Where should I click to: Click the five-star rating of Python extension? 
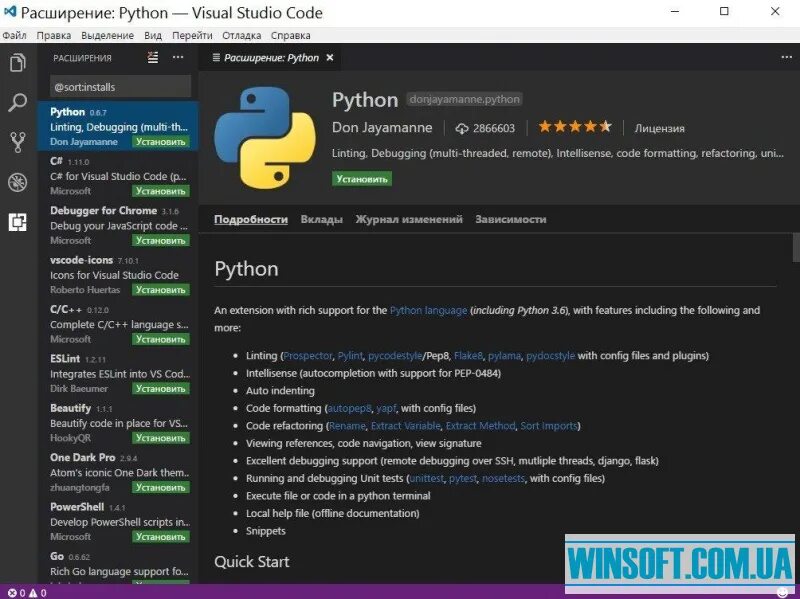coord(575,127)
